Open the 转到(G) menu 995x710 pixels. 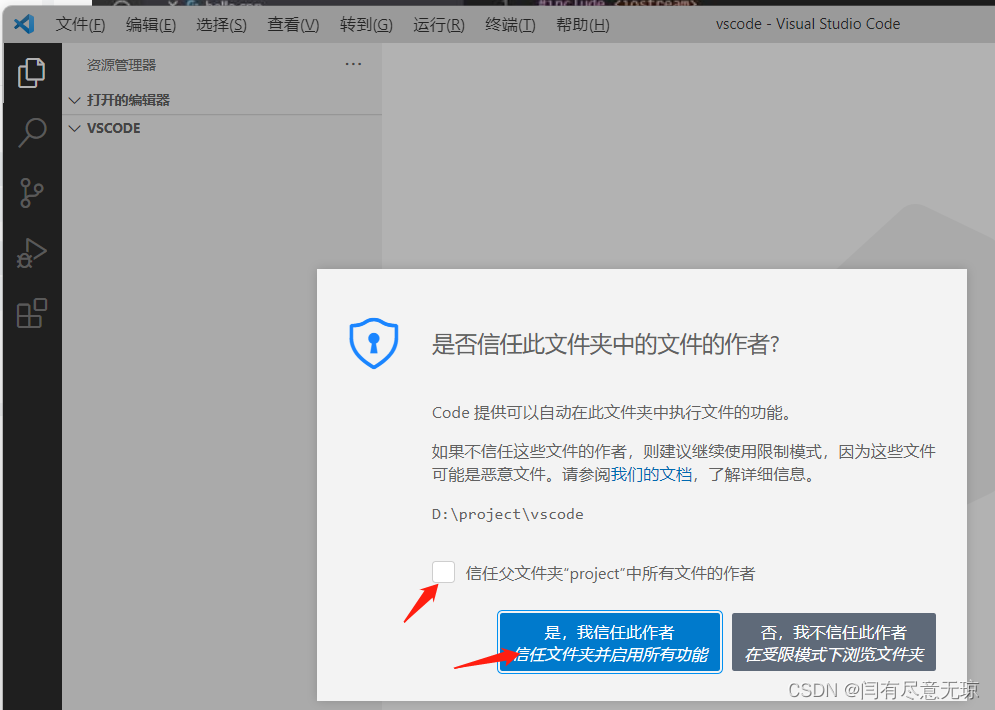366,25
